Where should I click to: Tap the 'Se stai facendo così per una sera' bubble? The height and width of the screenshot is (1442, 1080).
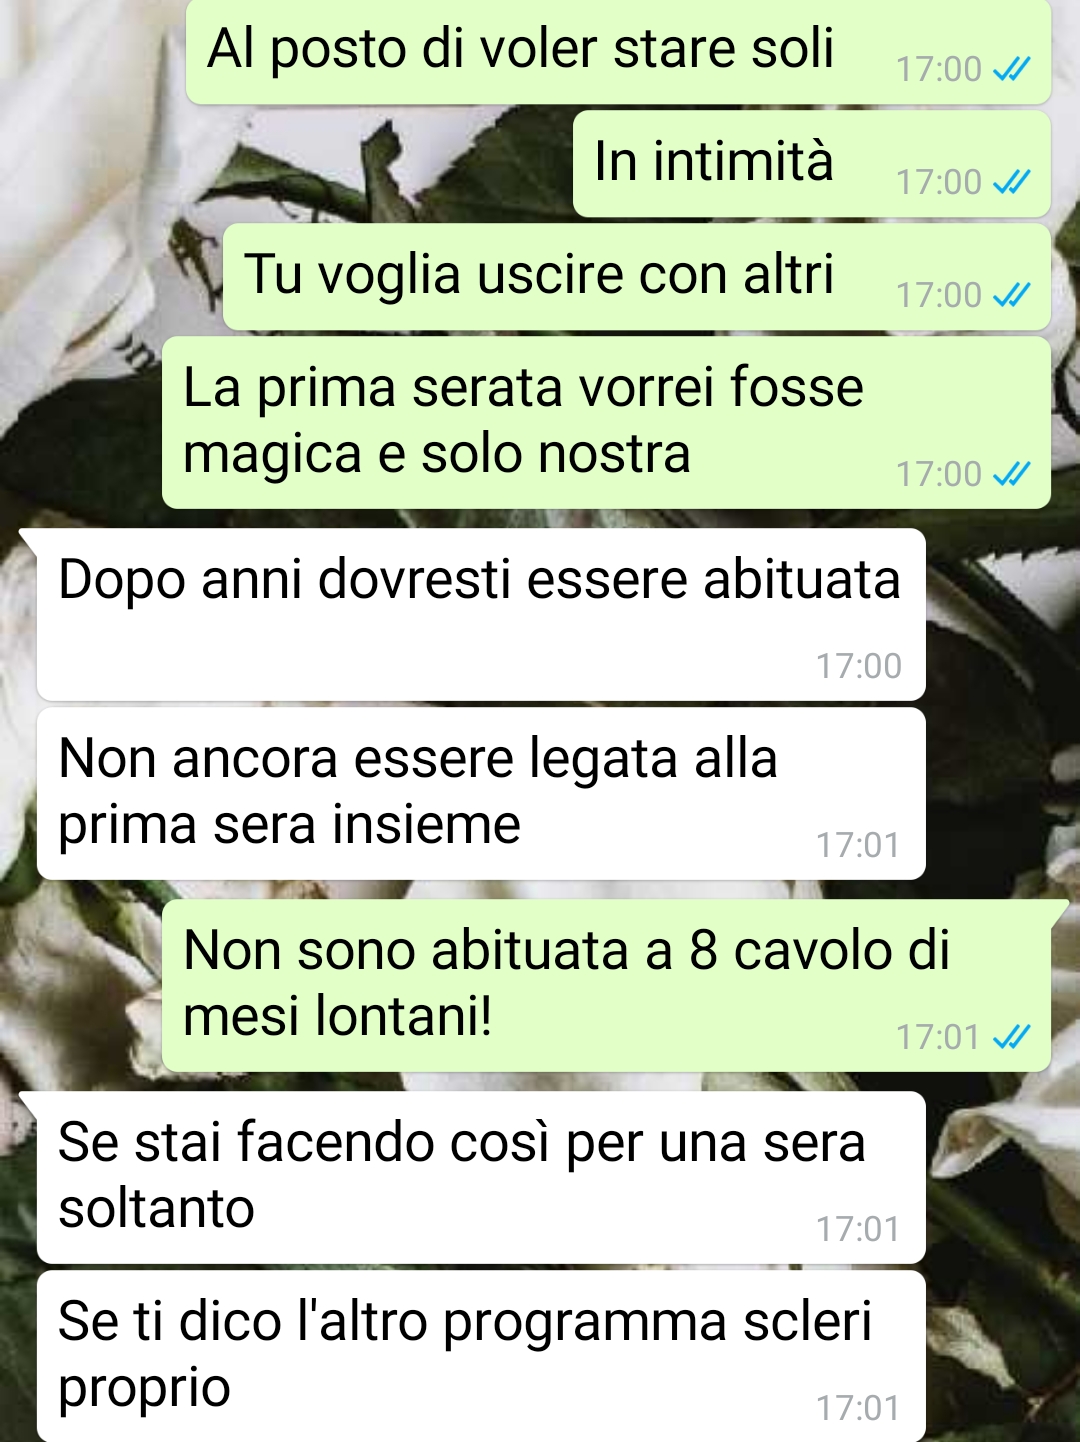(x=481, y=1178)
